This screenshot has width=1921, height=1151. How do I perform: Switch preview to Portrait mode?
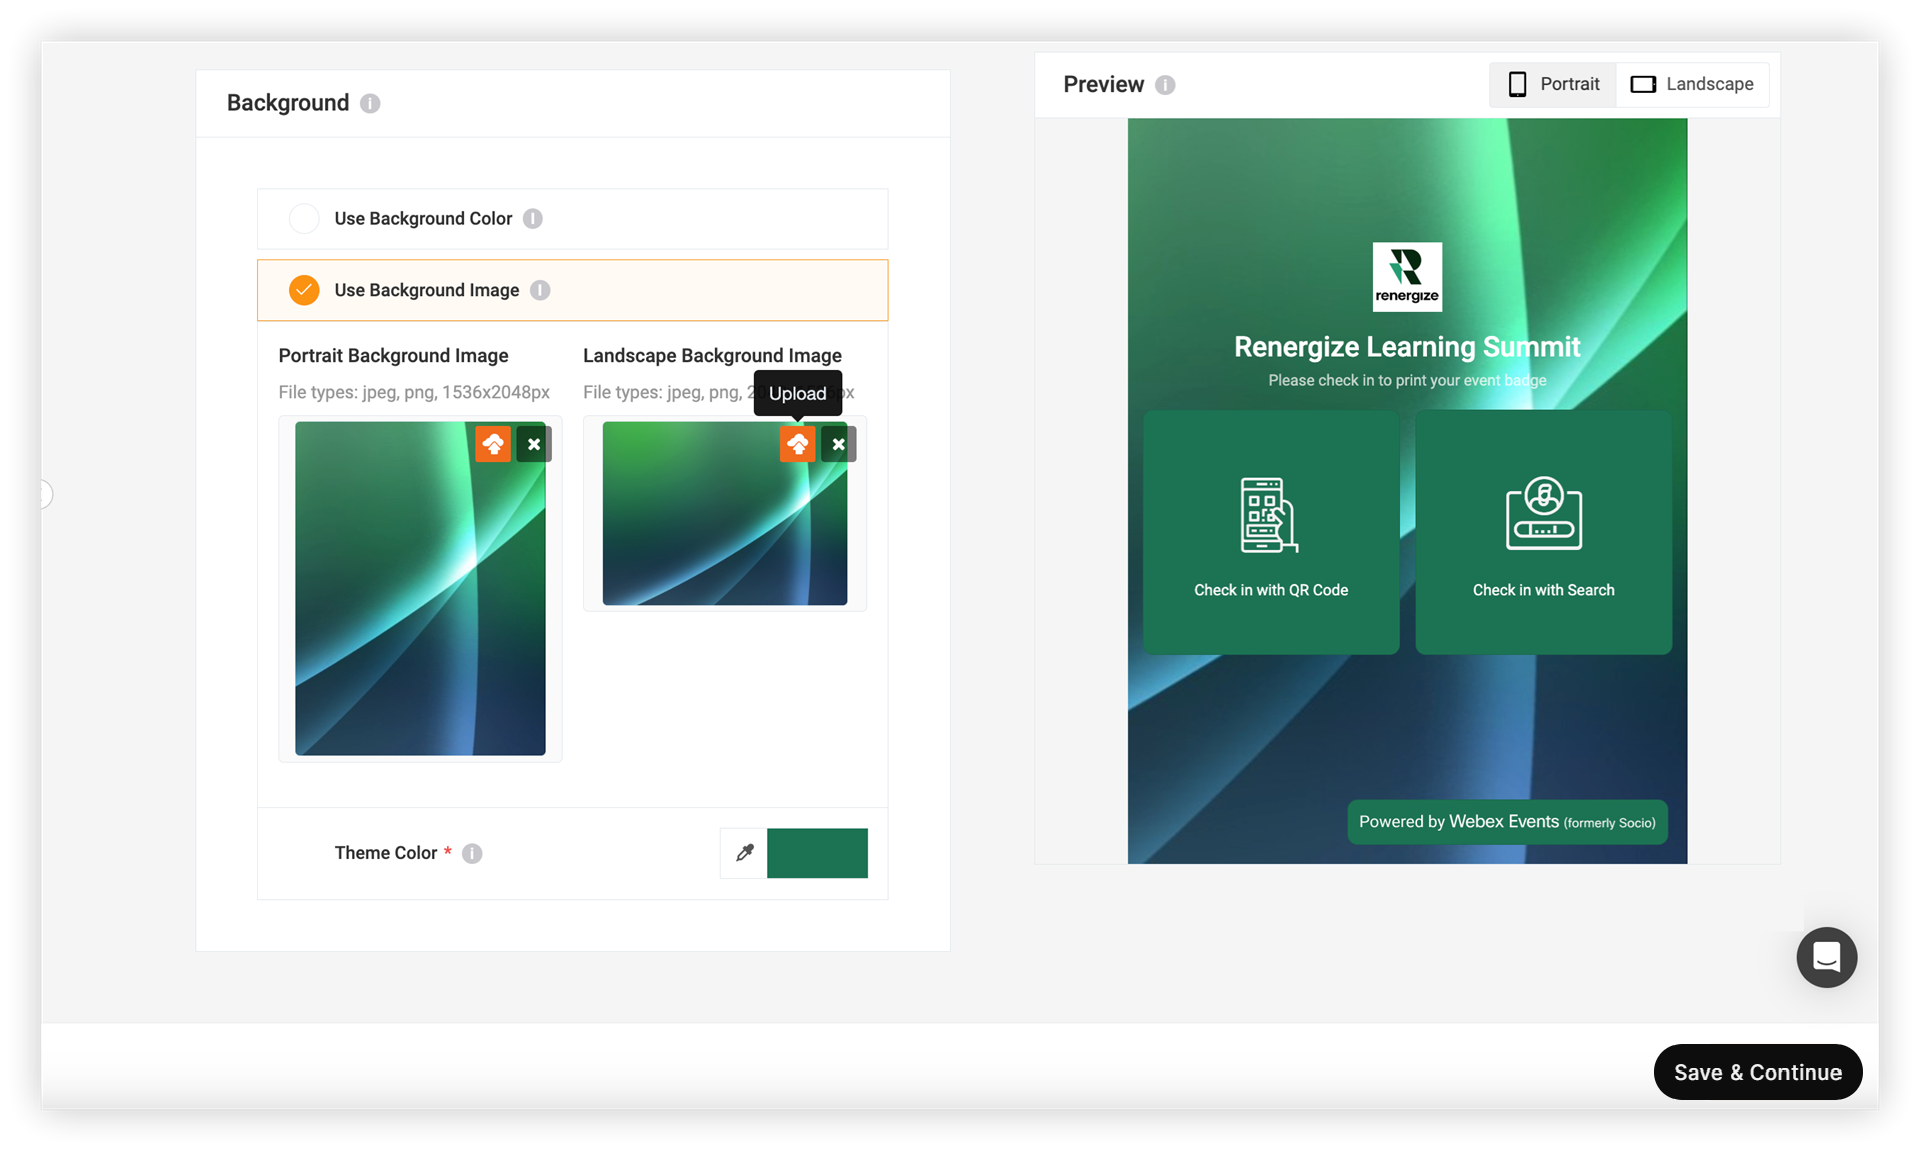pos(1553,84)
